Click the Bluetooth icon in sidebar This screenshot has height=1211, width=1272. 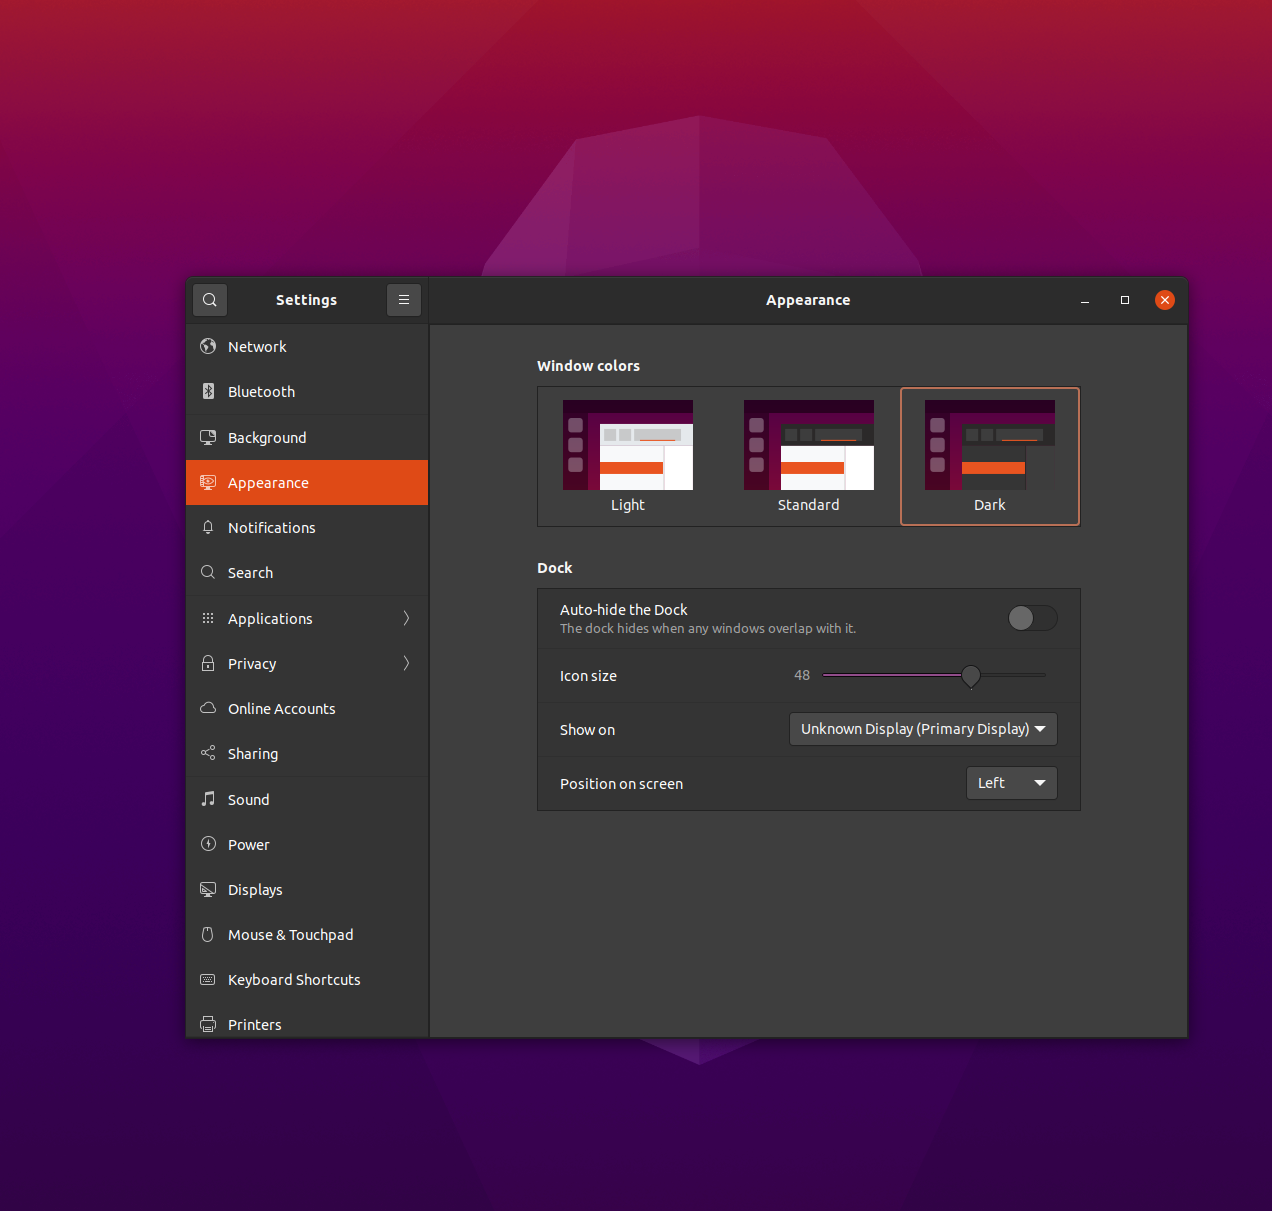[208, 392]
